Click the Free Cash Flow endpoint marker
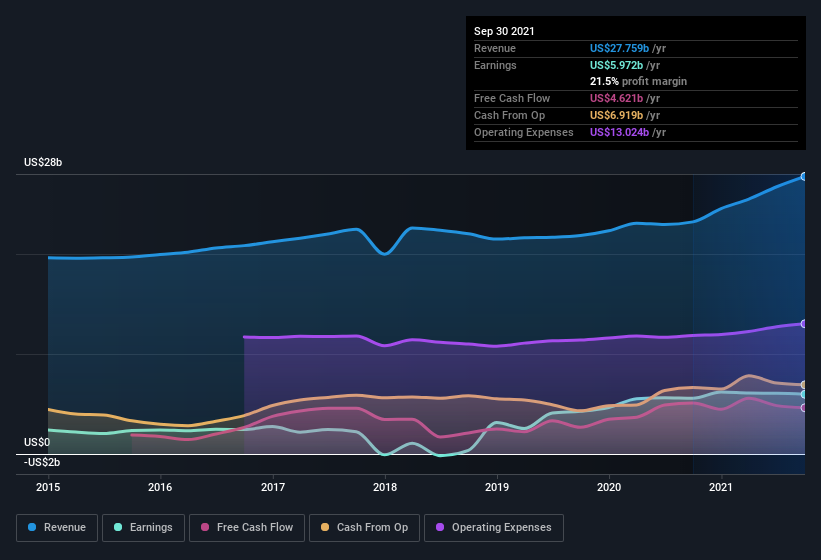Image resolution: width=821 pixels, height=560 pixels. [804, 408]
